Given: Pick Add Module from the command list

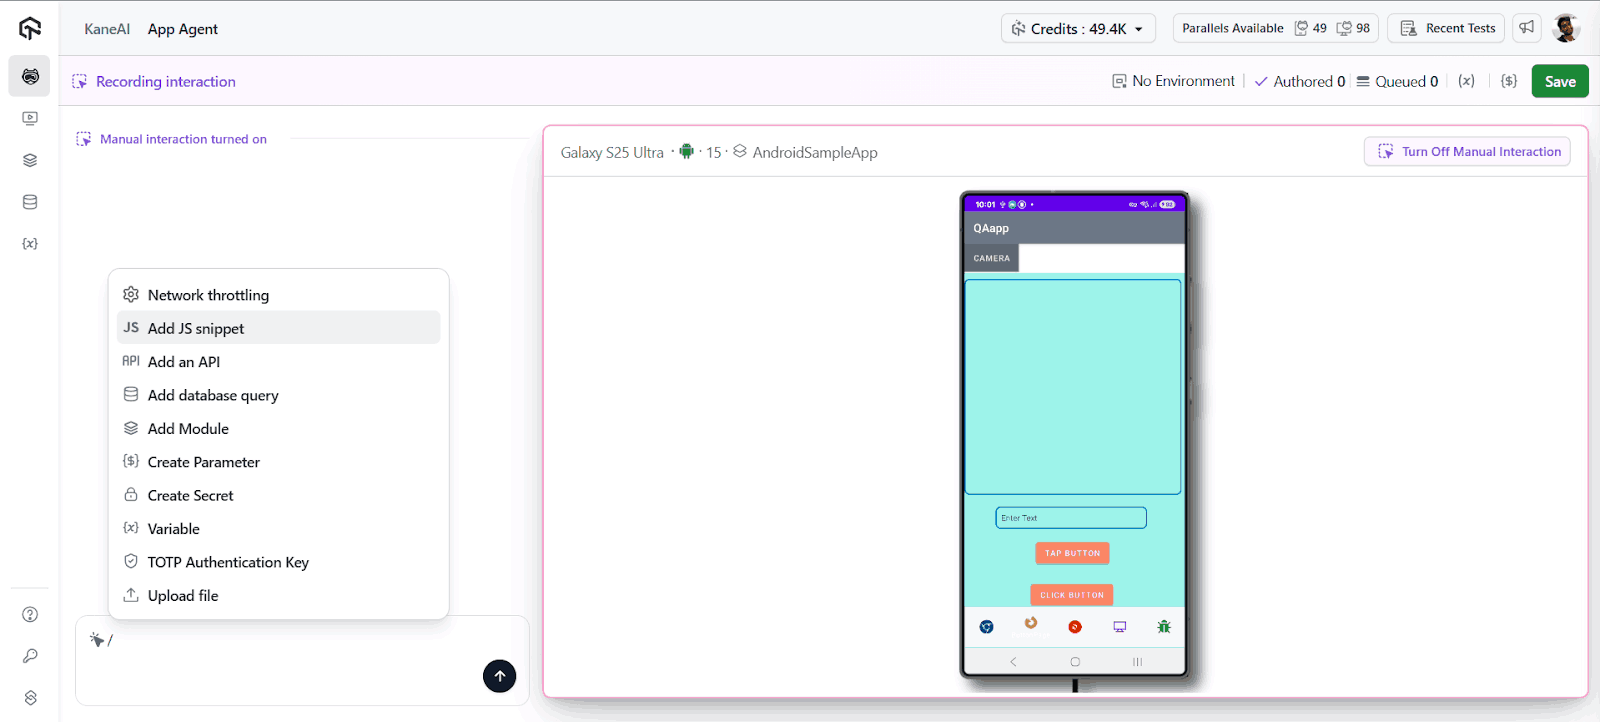Looking at the screenshot, I should click(278, 428).
